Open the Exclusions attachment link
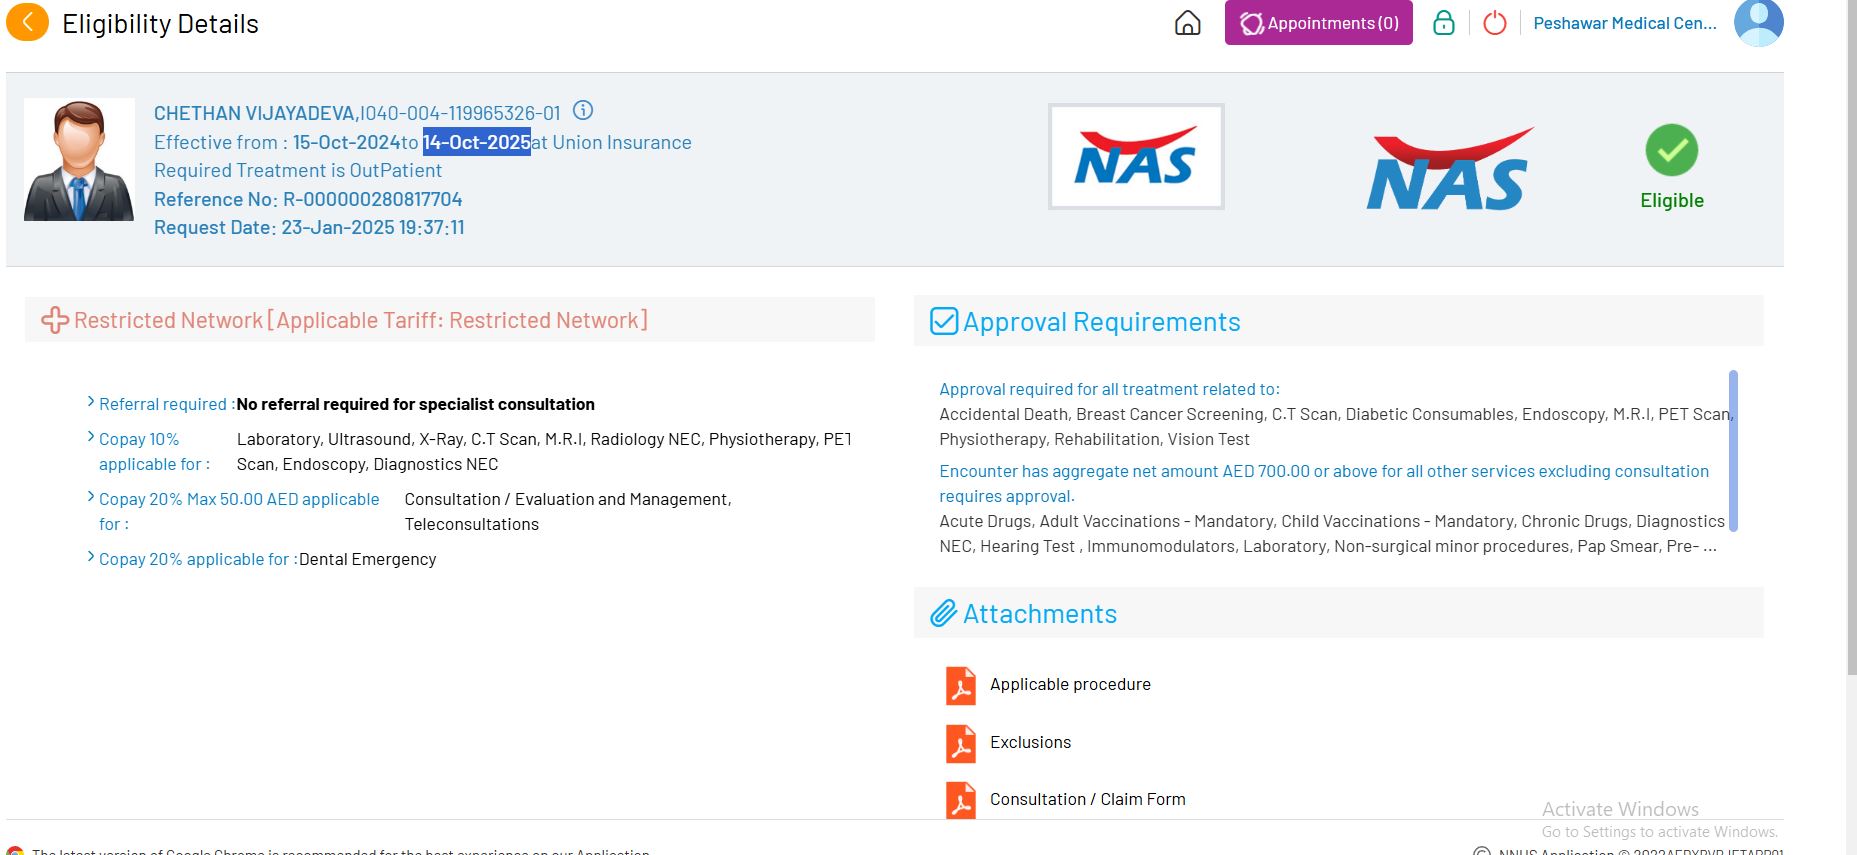Screen dimensions: 1857x855 [1030, 742]
